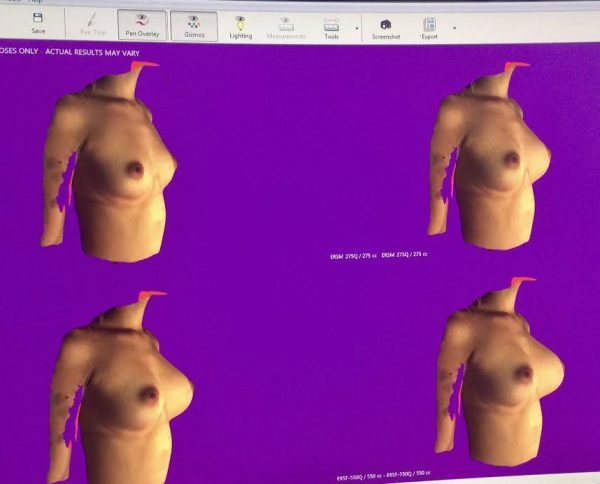Expand the dropdown arrow beside Export
600x484 pixels.
(455, 27)
